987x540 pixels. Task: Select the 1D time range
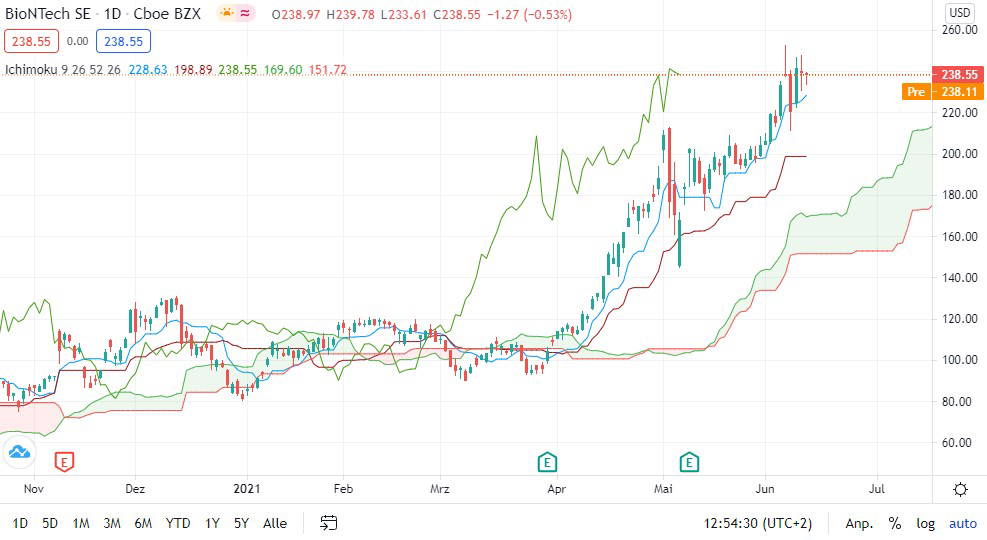click(x=20, y=523)
